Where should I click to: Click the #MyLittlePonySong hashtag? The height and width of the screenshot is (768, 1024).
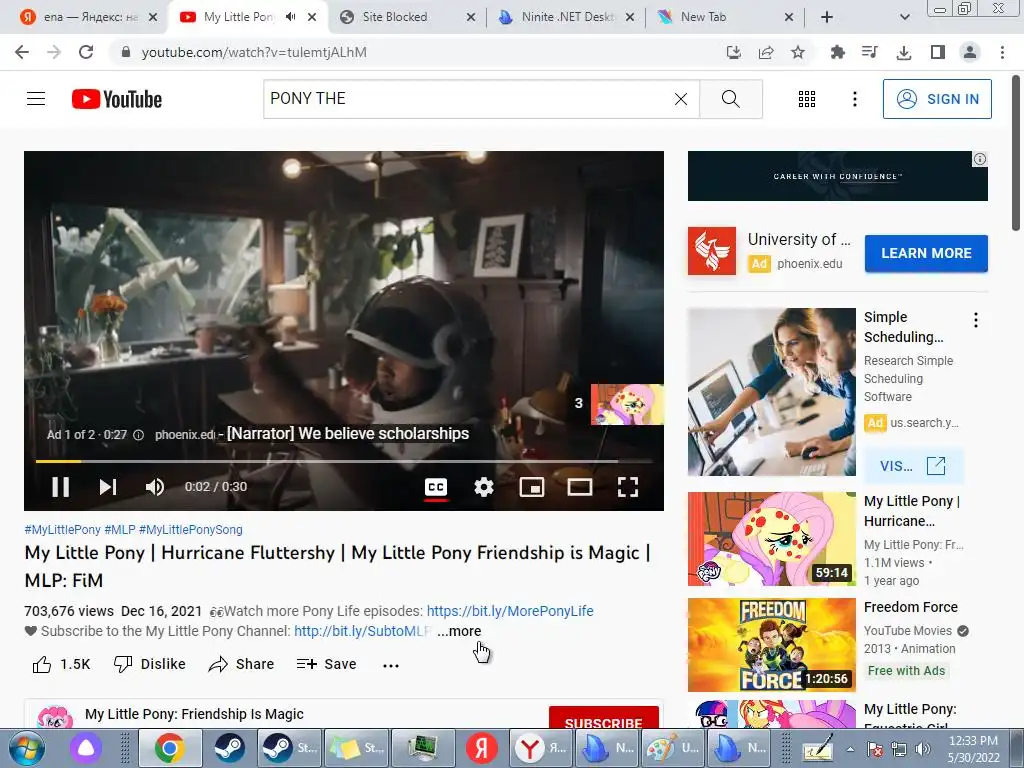point(191,530)
